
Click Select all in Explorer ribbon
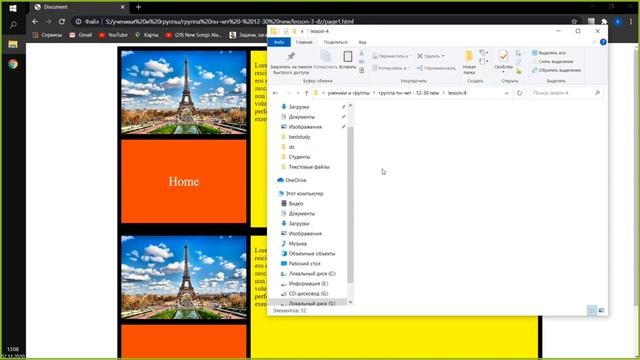tap(549, 53)
